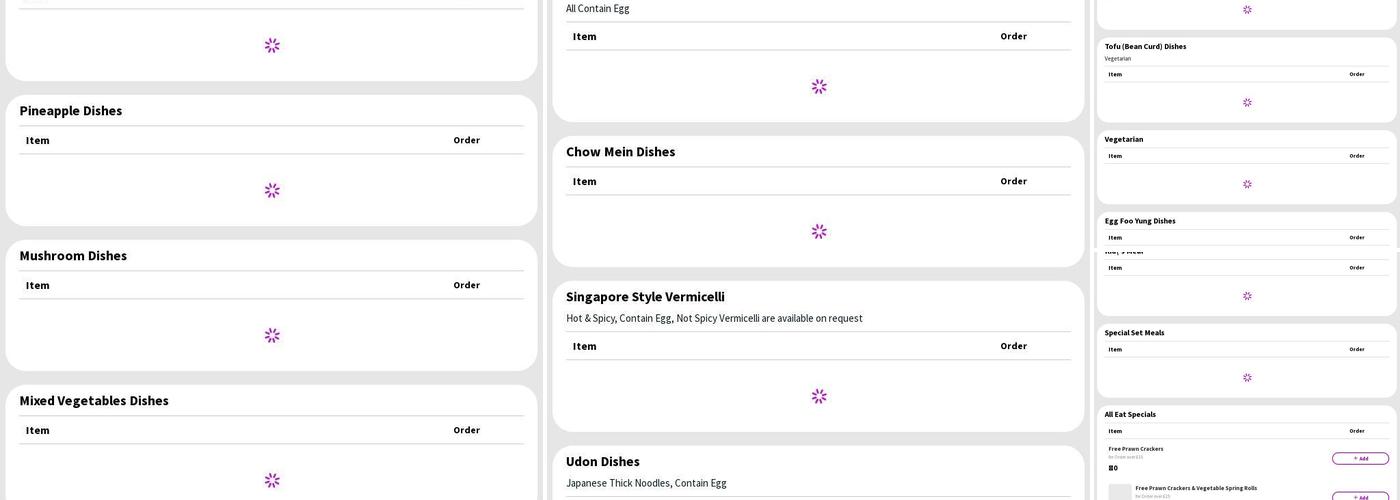Screen dimensions: 1400x500
Task: Select the Pineapple Dishes heading
Action: (71, 111)
